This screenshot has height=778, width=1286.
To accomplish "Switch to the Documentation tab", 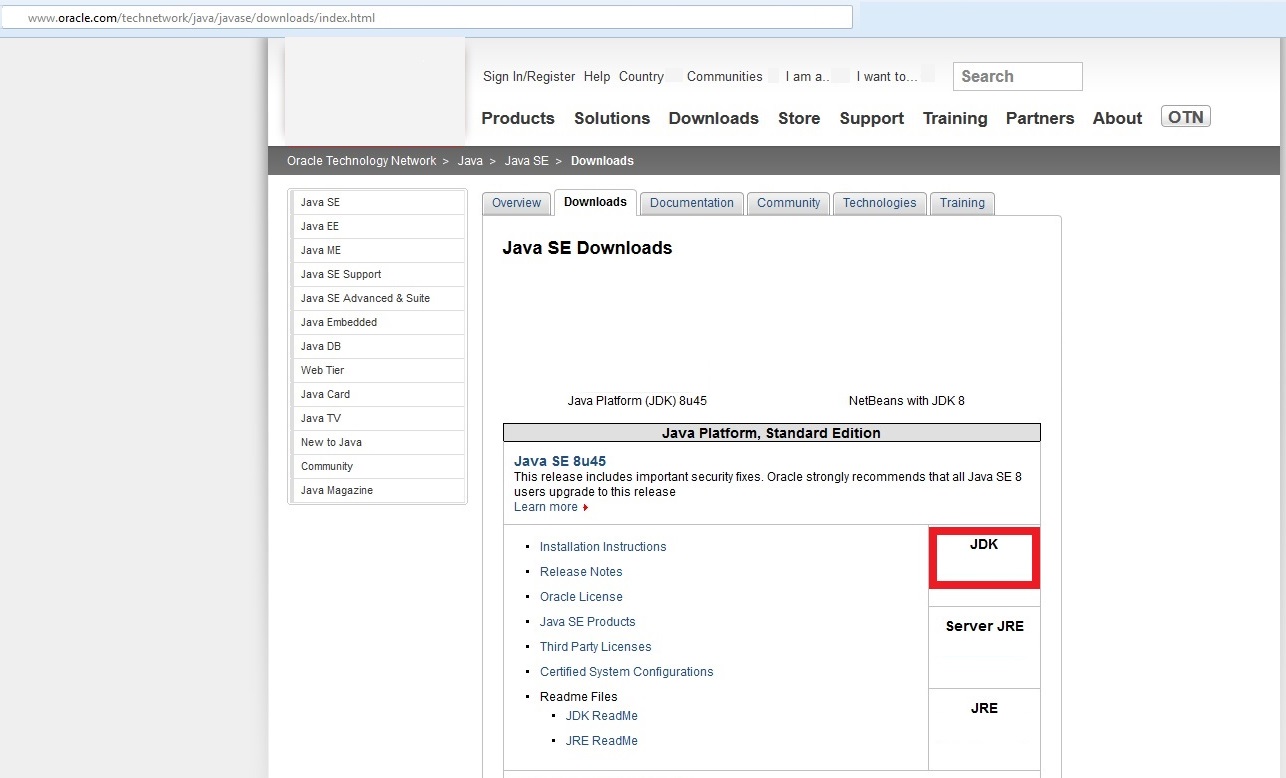I will (692, 203).
